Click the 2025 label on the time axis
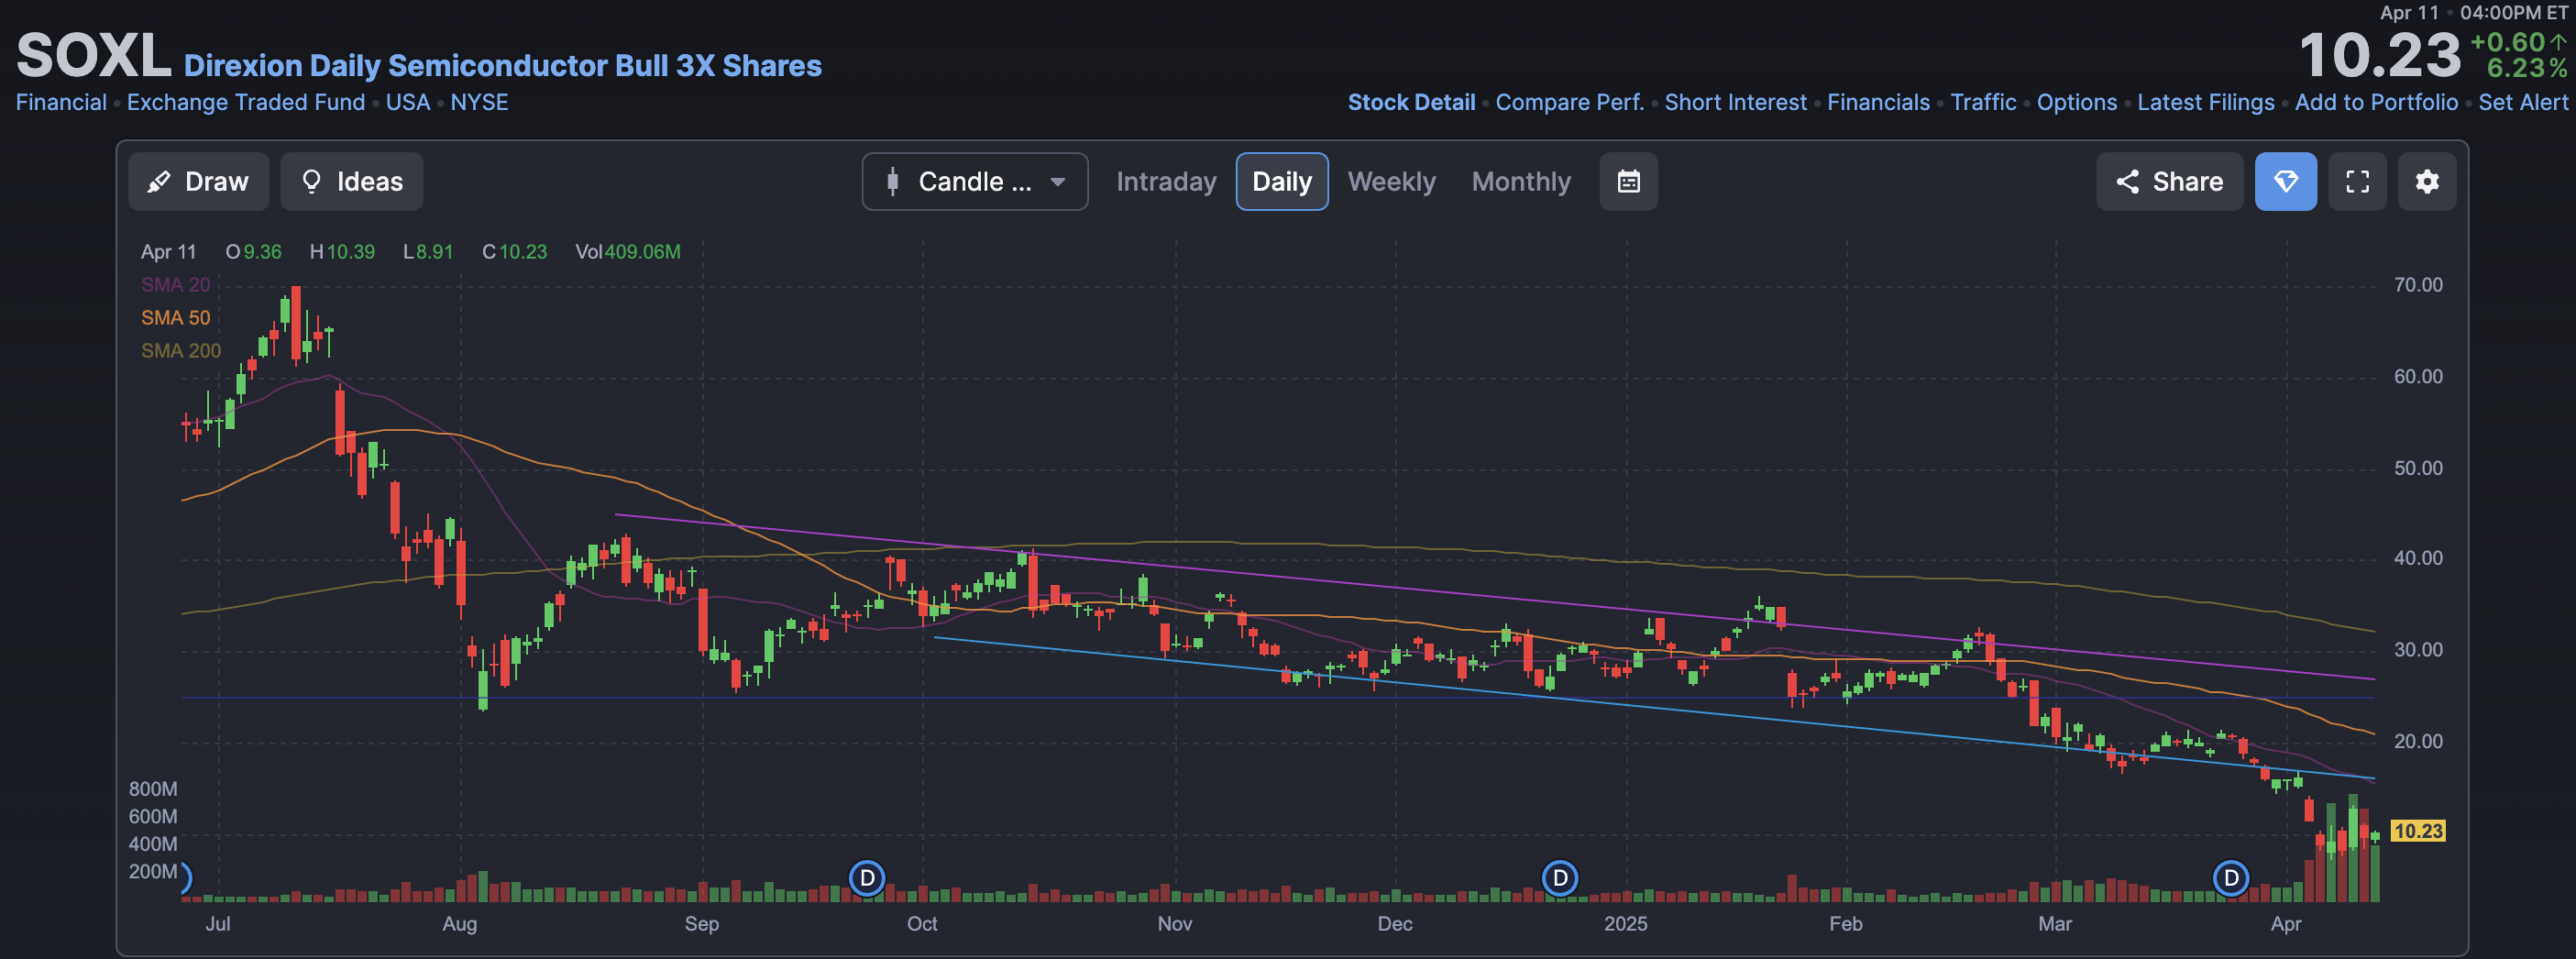 1625,923
